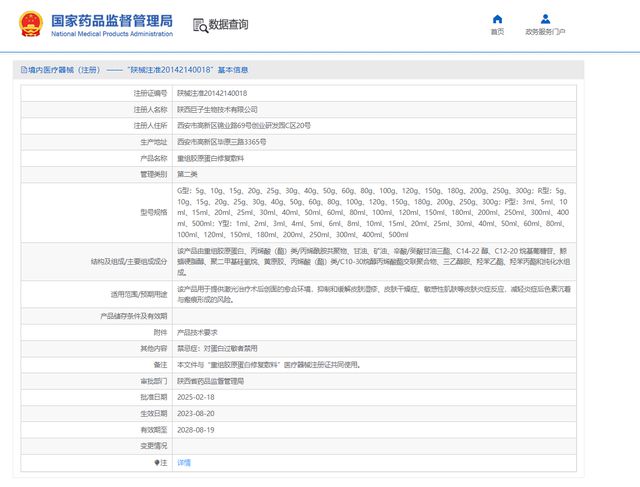
Task: Click the document icon before 境内医疗器械
Action: 24,70
